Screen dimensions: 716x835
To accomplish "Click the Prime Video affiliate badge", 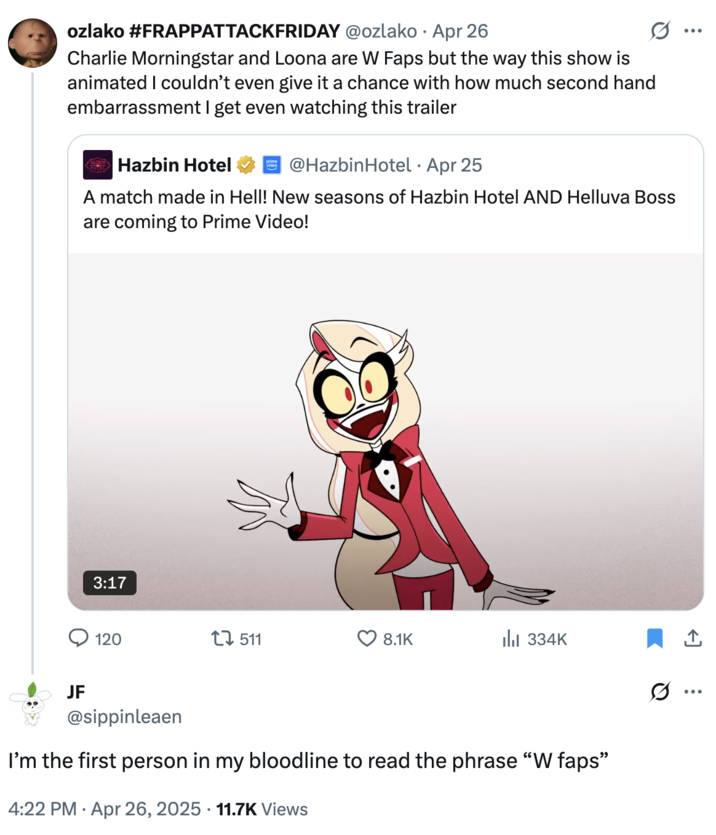I will pos(272,165).
